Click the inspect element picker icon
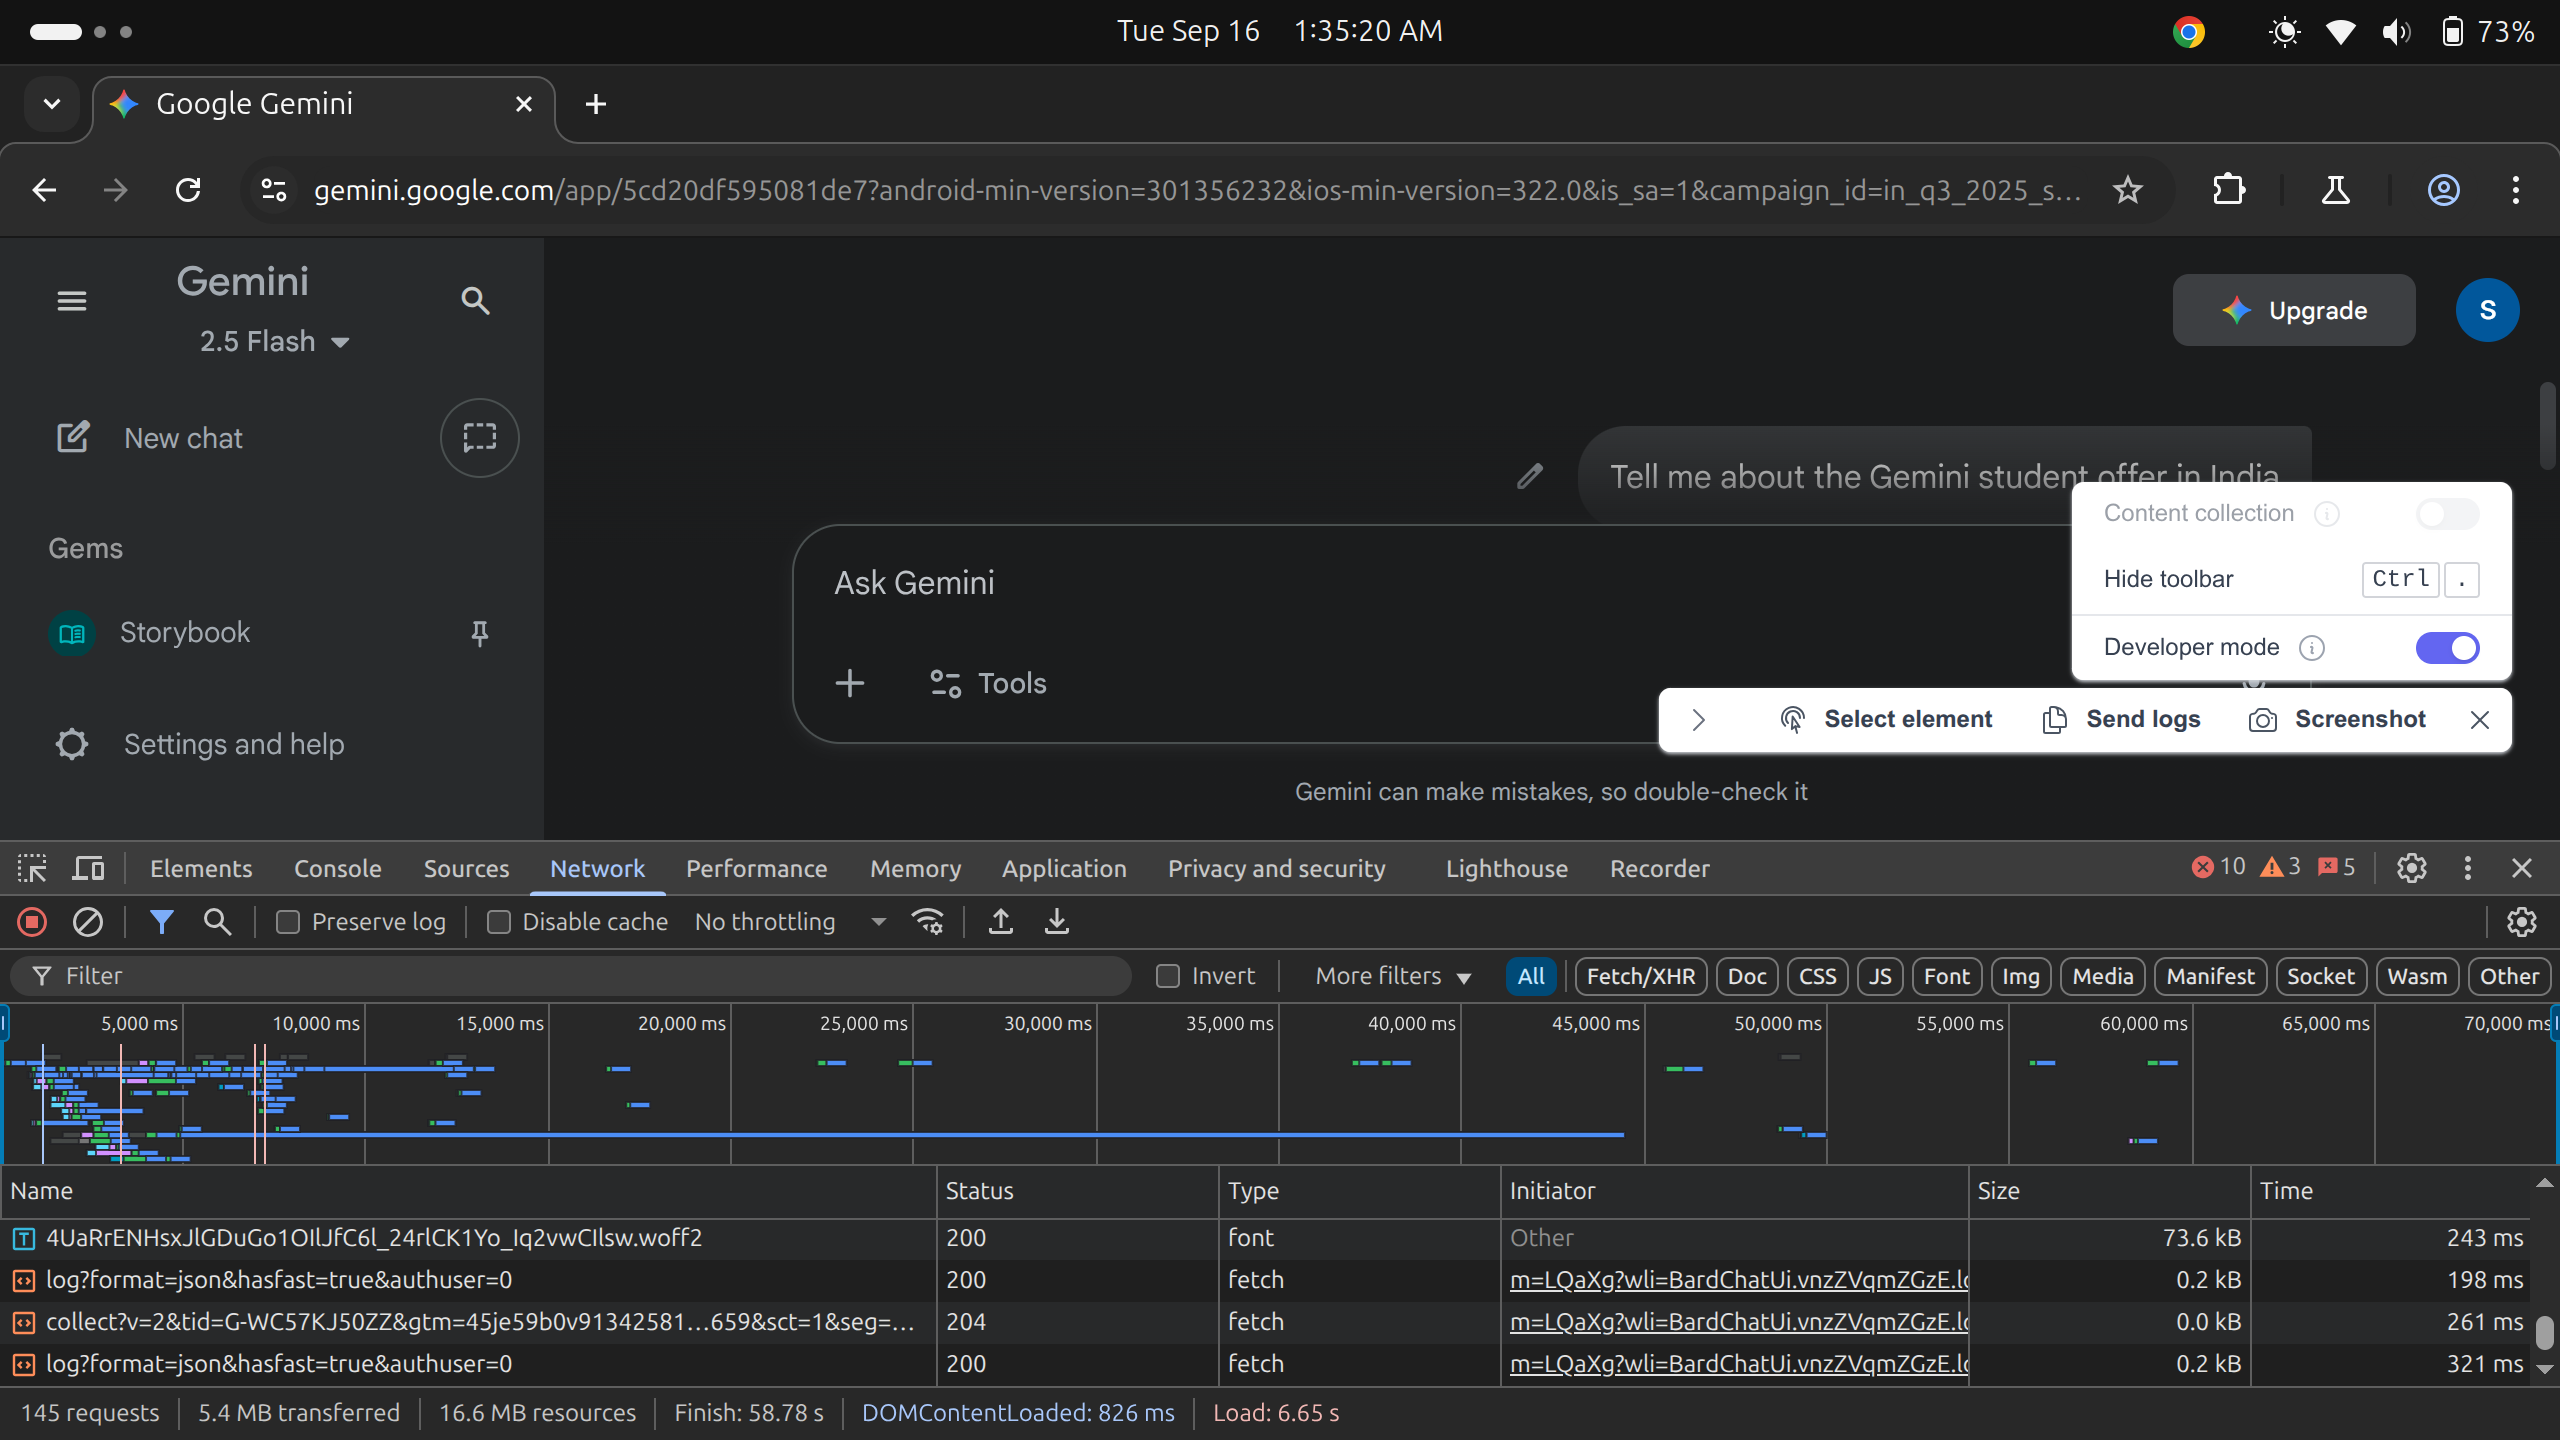The height and width of the screenshot is (1440, 2560). (32, 868)
